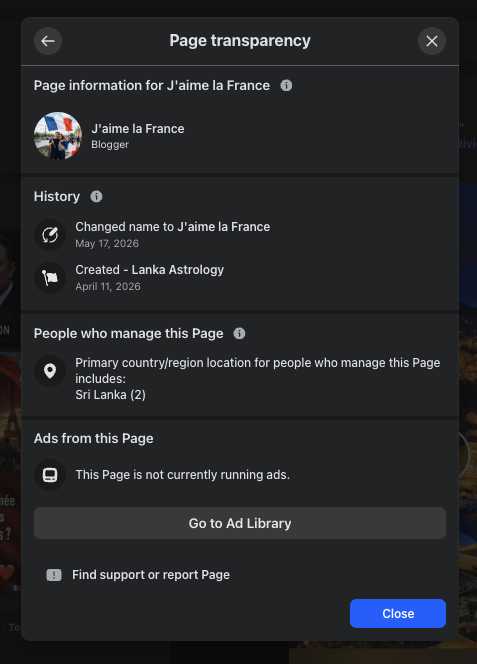
Task: Click the ads monitor icon
Action: 50,475
